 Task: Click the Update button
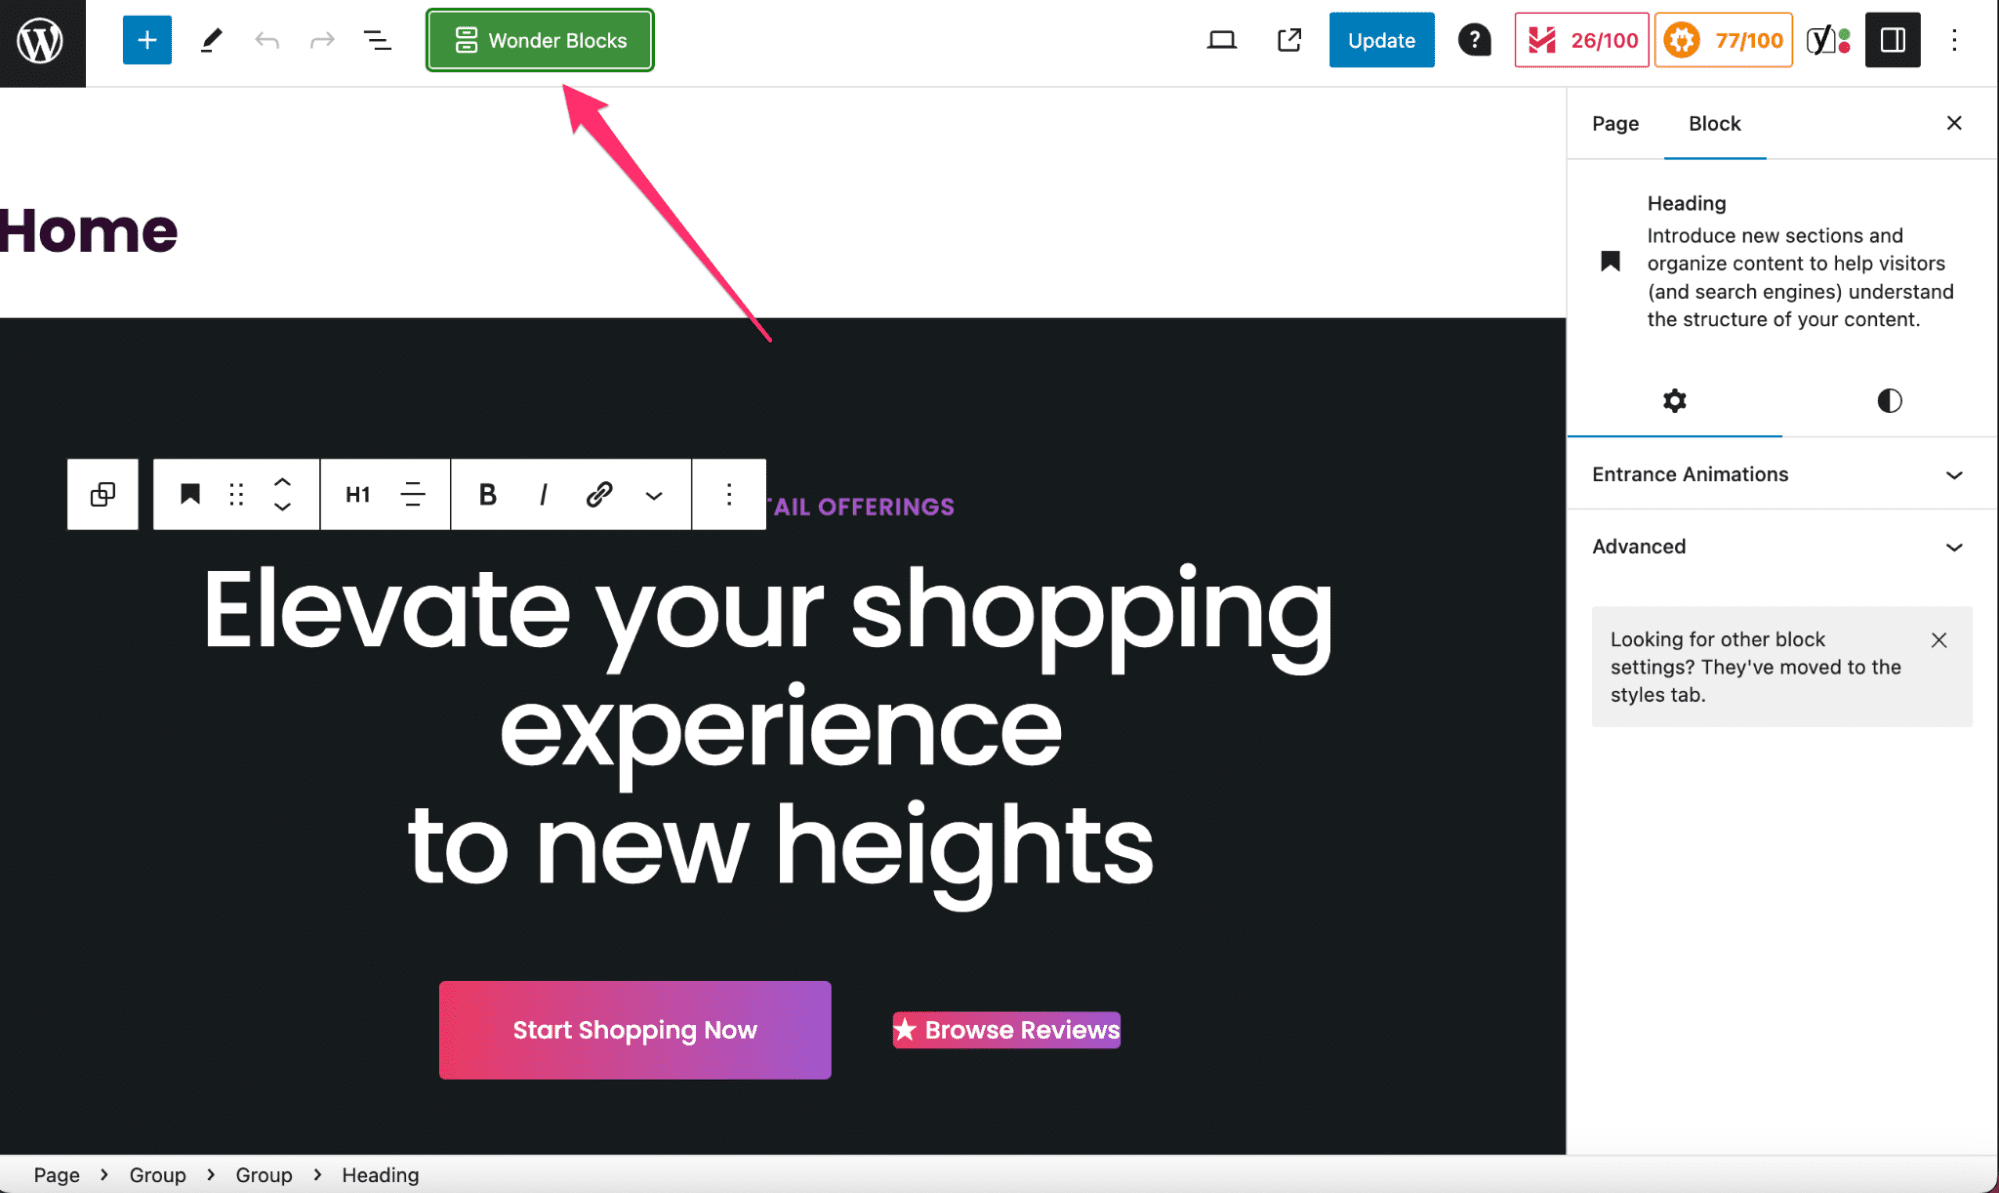click(x=1381, y=40)
